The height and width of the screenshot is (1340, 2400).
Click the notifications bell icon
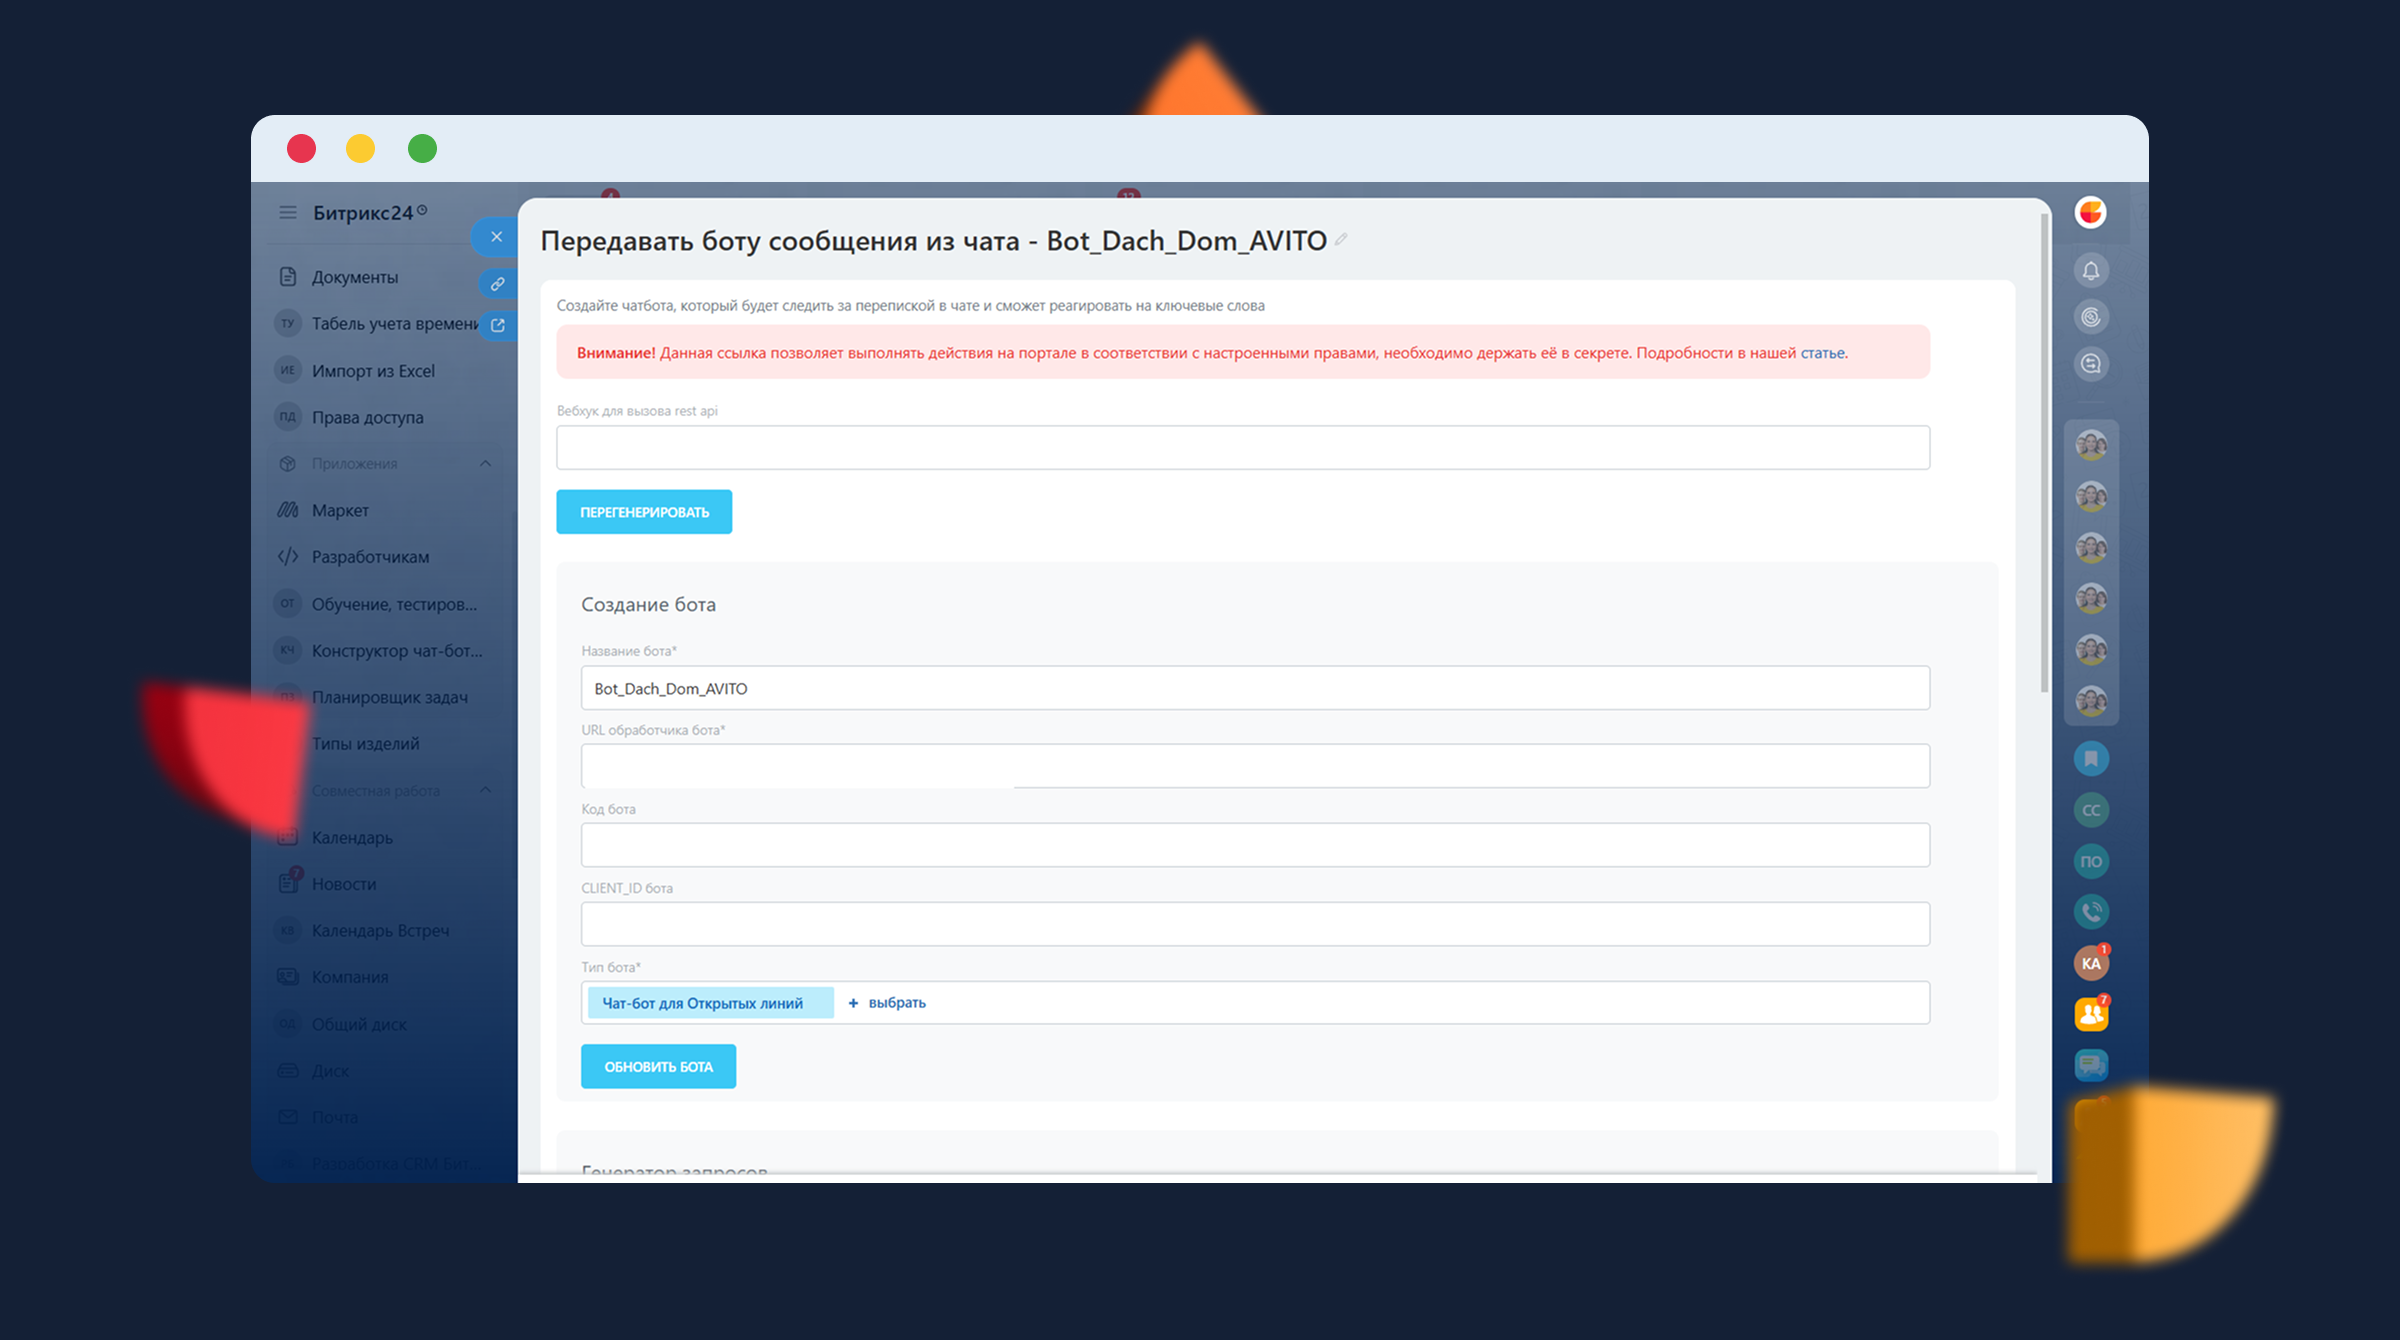pyautogui.click(x=2091, y=270)
